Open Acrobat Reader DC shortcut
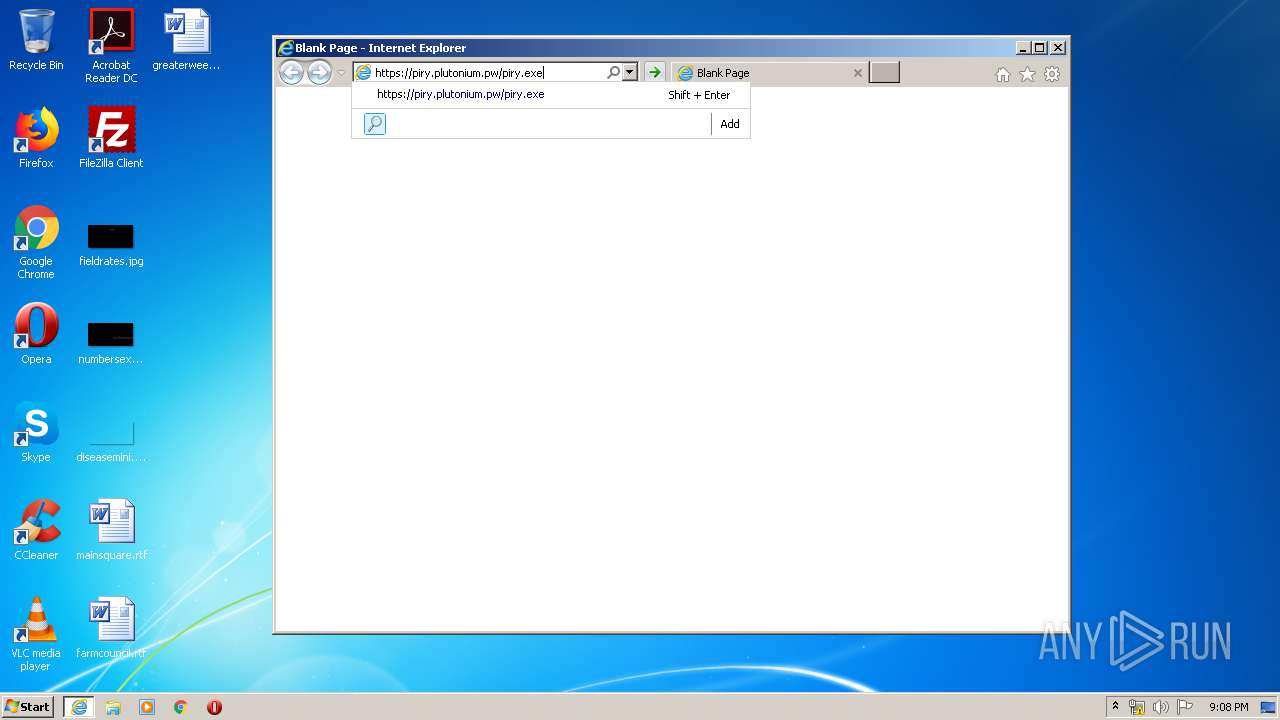 tap(111, 46)
